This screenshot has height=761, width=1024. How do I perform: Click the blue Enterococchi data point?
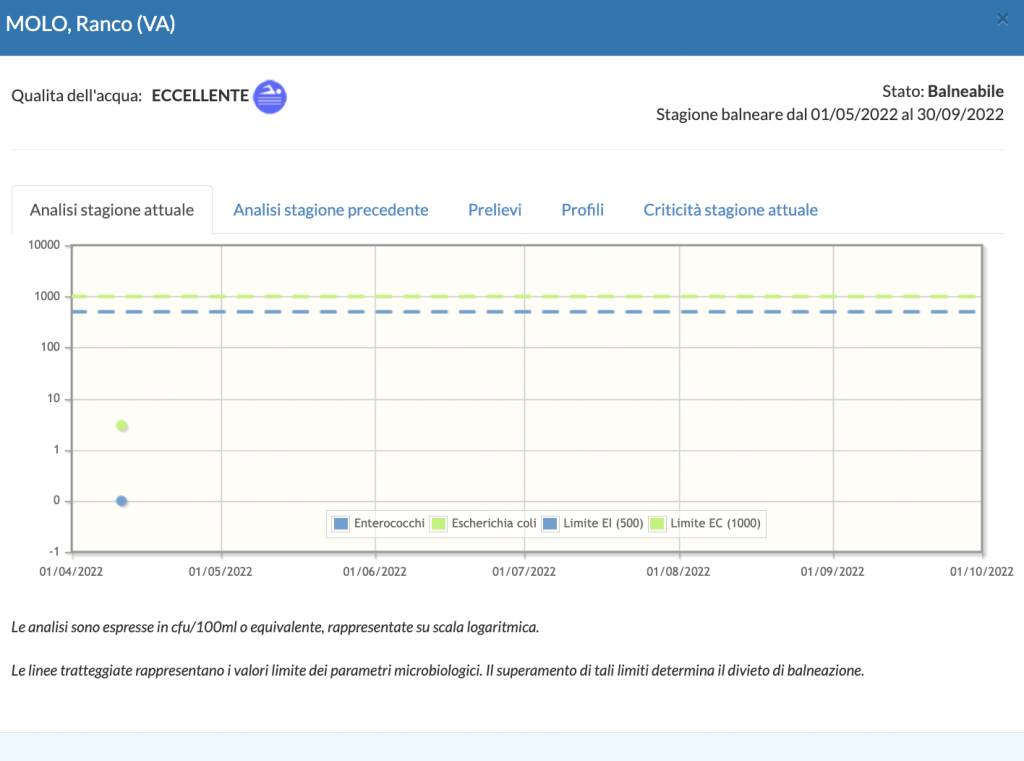[121, 501]
